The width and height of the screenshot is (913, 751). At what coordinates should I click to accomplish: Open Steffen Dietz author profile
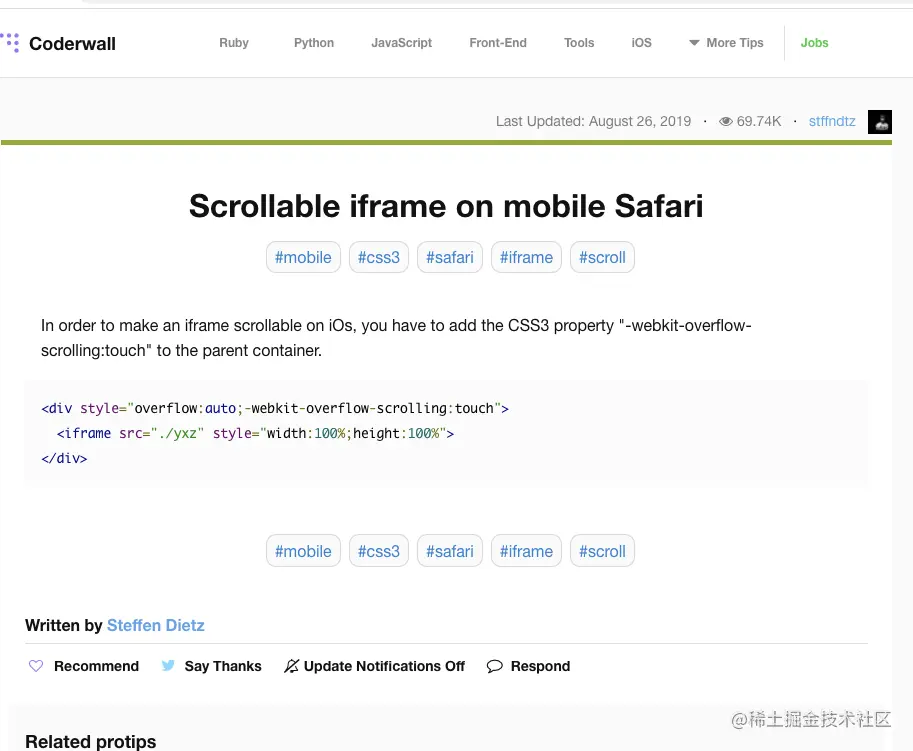click(155, 625)
